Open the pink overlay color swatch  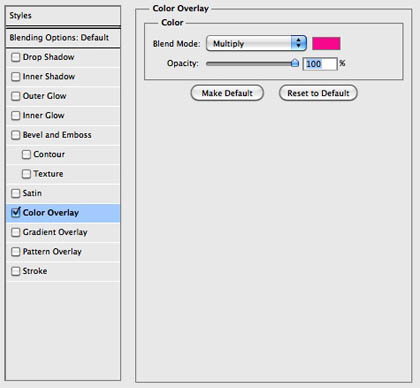[x=326, y=43]
